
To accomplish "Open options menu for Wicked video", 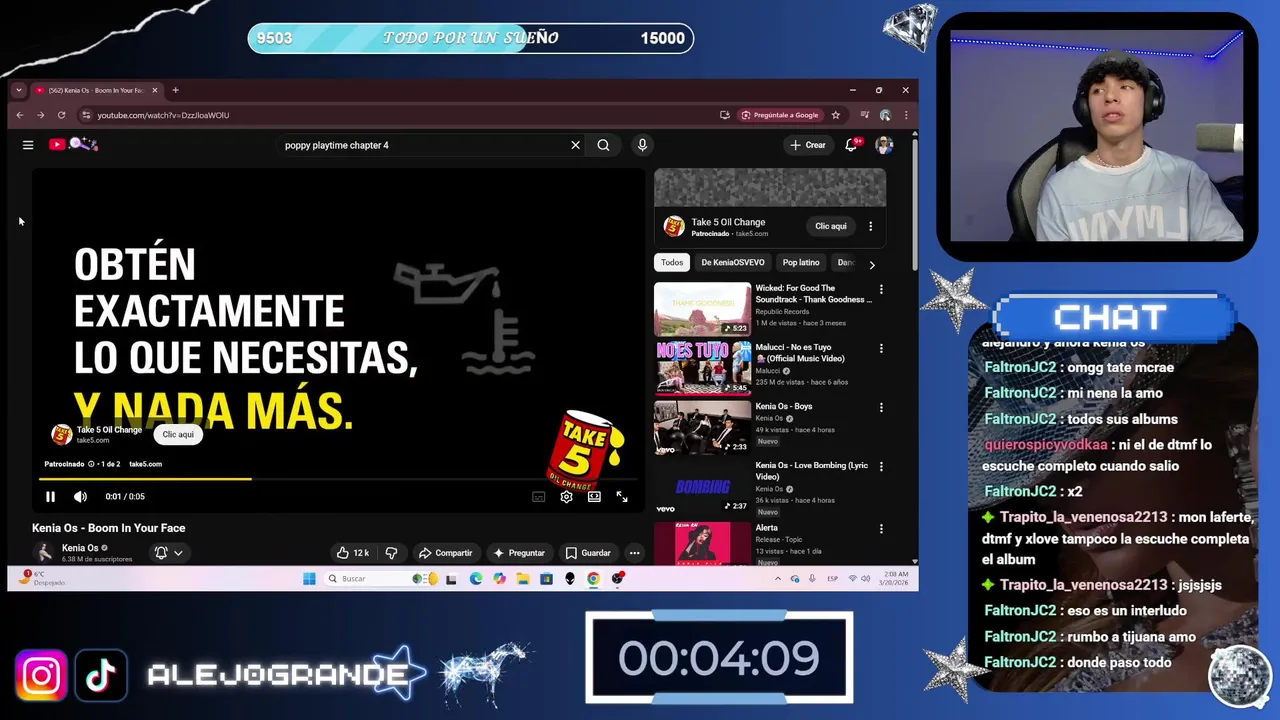I will click(x=881, y=290).
